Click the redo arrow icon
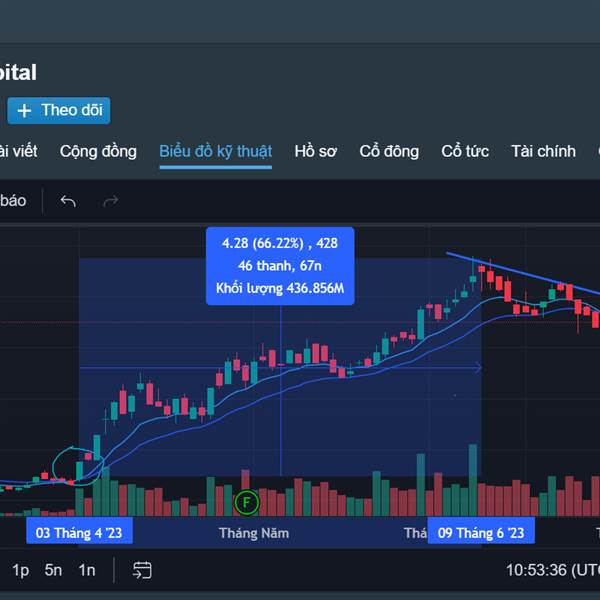 (x=111, y=201)
